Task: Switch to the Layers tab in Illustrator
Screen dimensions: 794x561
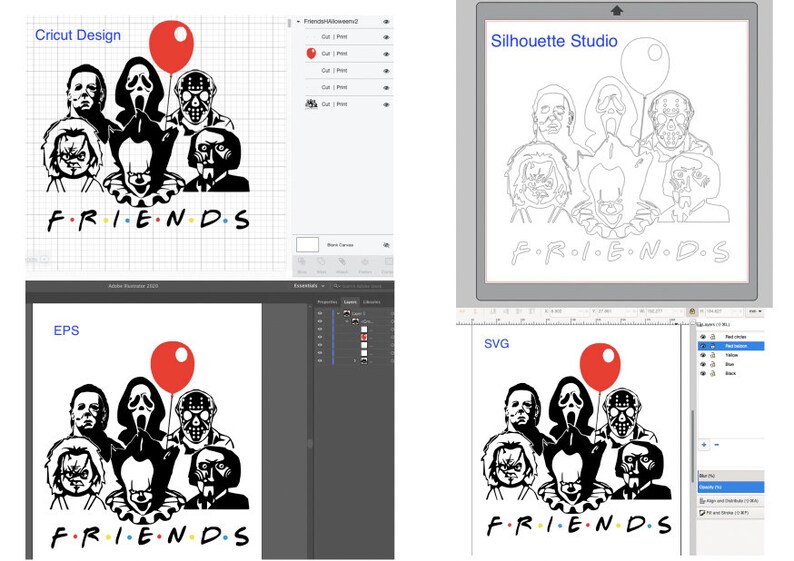Action: [350, 302]
